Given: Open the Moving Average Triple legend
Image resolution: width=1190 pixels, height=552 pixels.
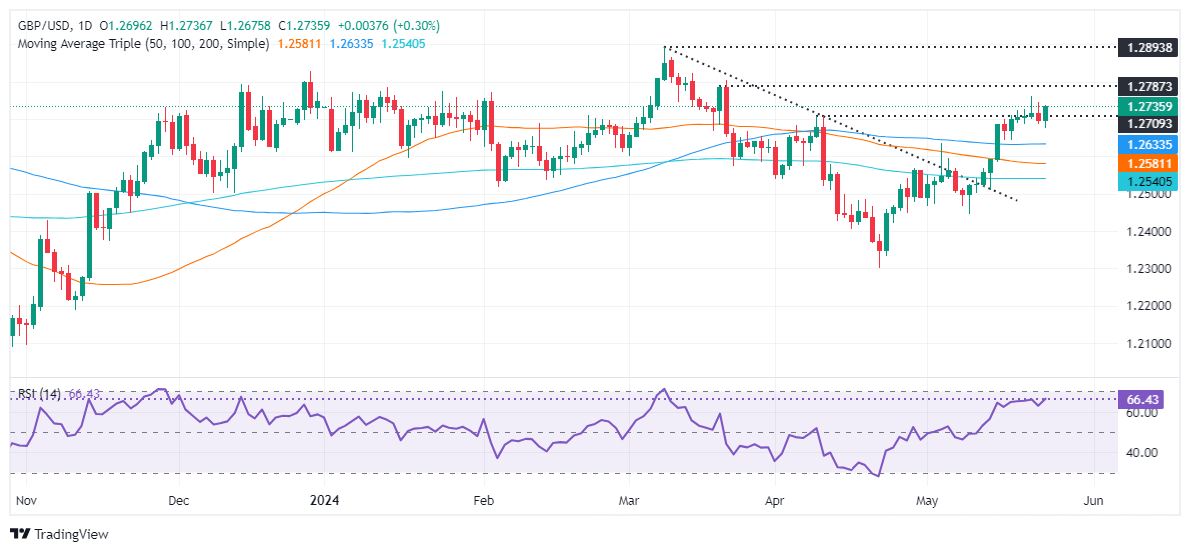Looking at the screenshot, I should [x=138, y=44].
